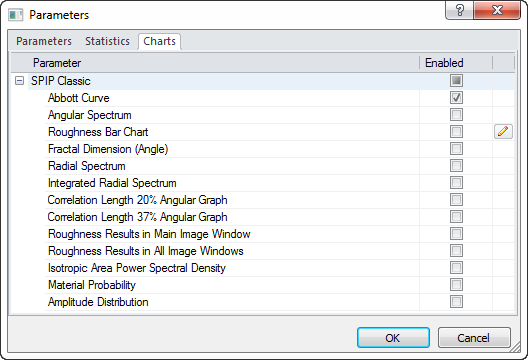This screenshot has height=360, width=528.
Task: Check the Amplitude Distribution checkbox
Action: tap(456, 302)
